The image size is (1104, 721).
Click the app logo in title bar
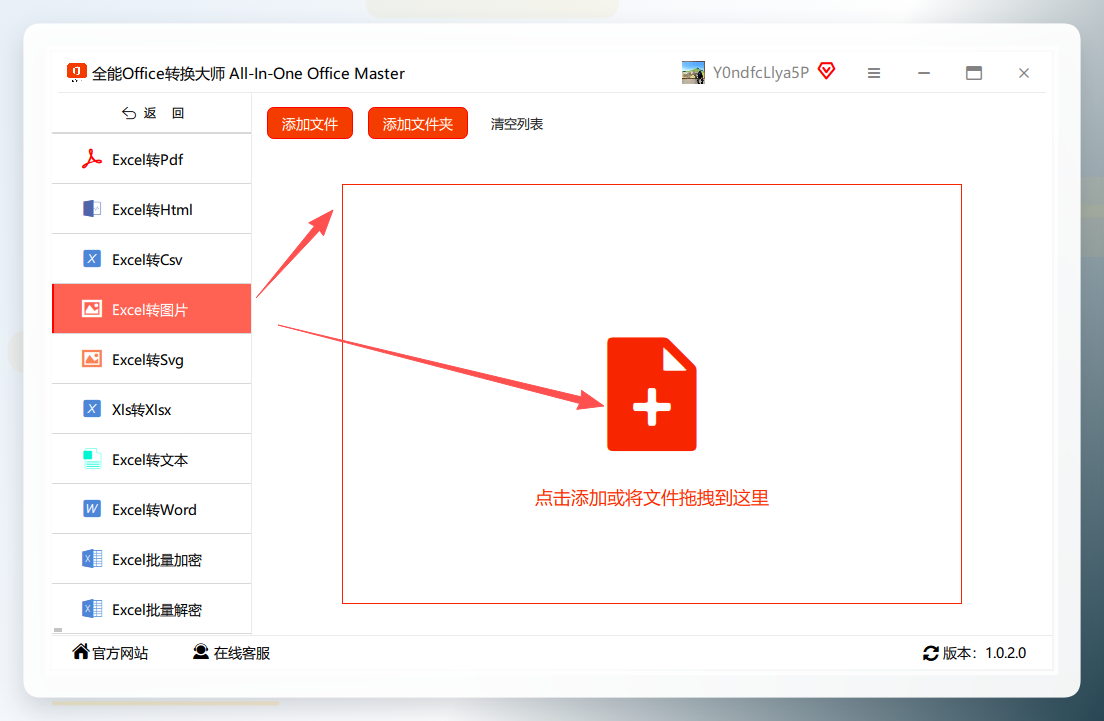point(76,73)
